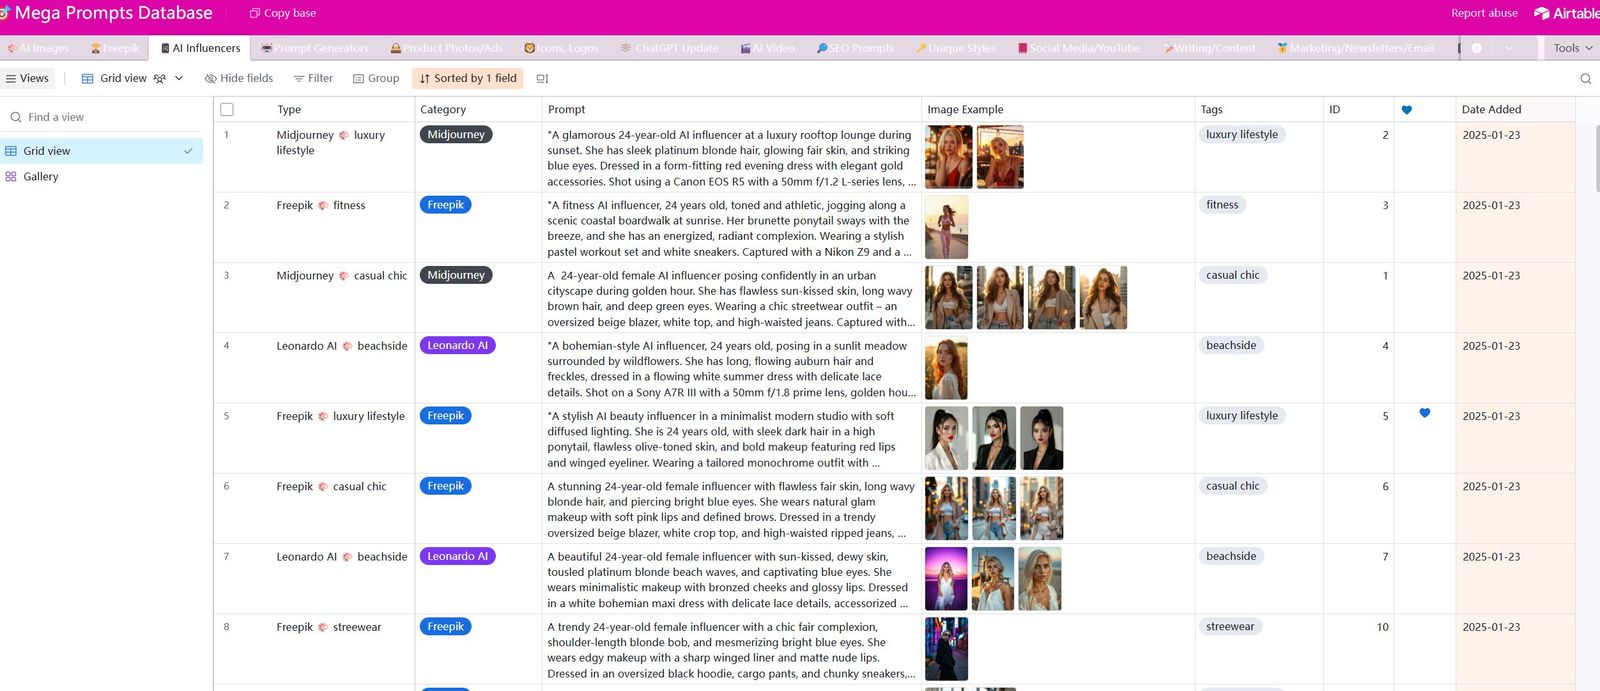Click the Hide fields button
Viewport: 1600px width, 691px height.
click(239, 78)
